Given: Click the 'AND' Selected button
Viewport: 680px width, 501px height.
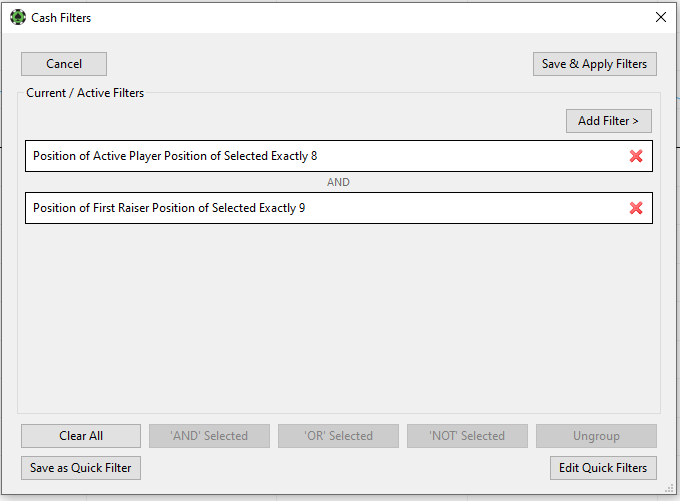Looking at the screenshot, I should coord(209,436).
